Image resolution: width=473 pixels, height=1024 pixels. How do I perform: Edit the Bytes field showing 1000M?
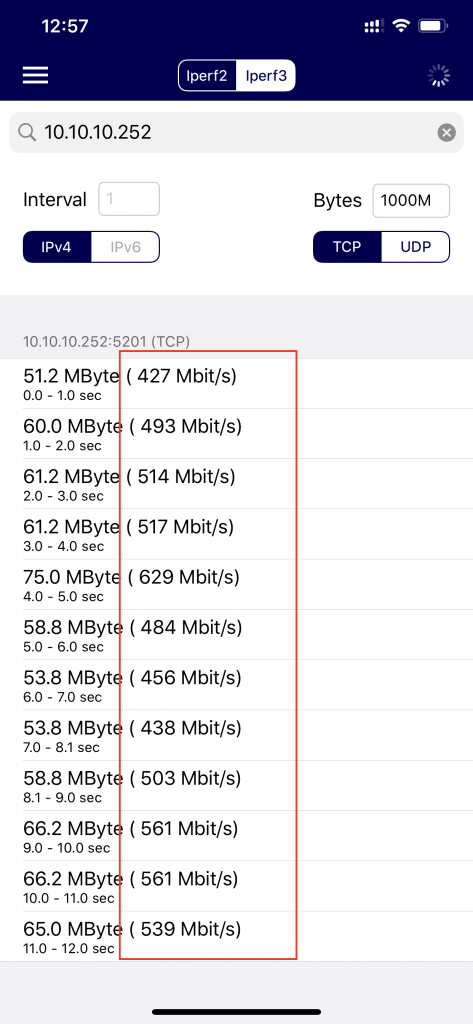pyautogui.click(x=411, y=200)
